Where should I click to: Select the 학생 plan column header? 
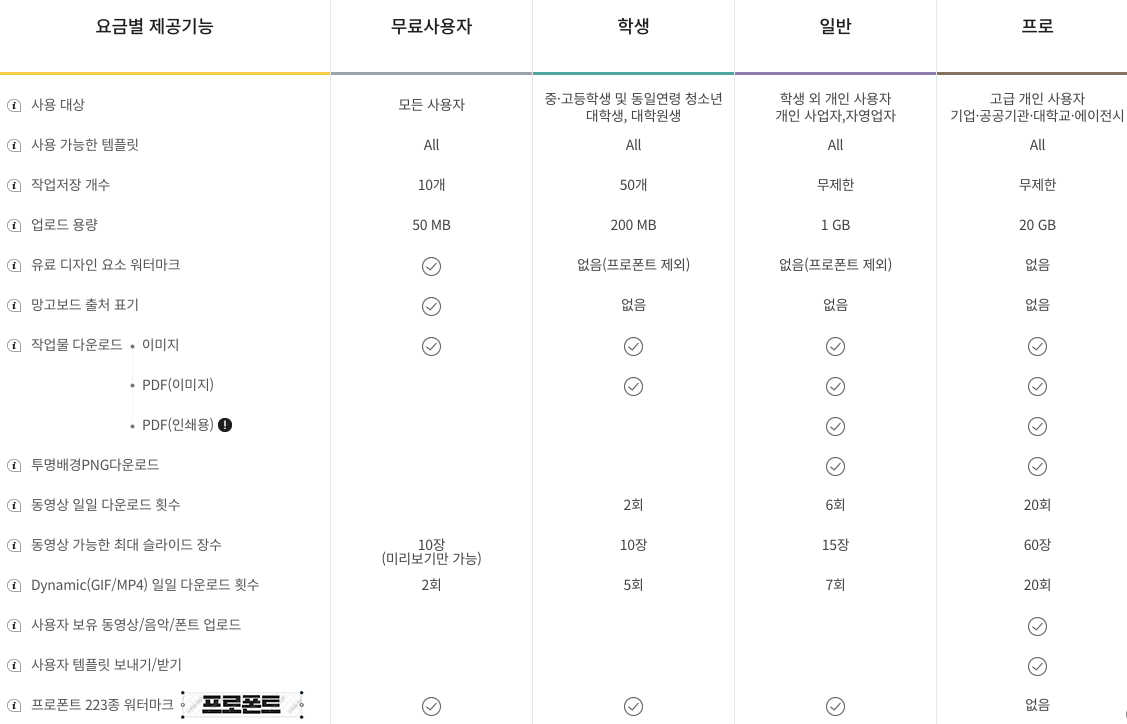(x=633, y=27)
